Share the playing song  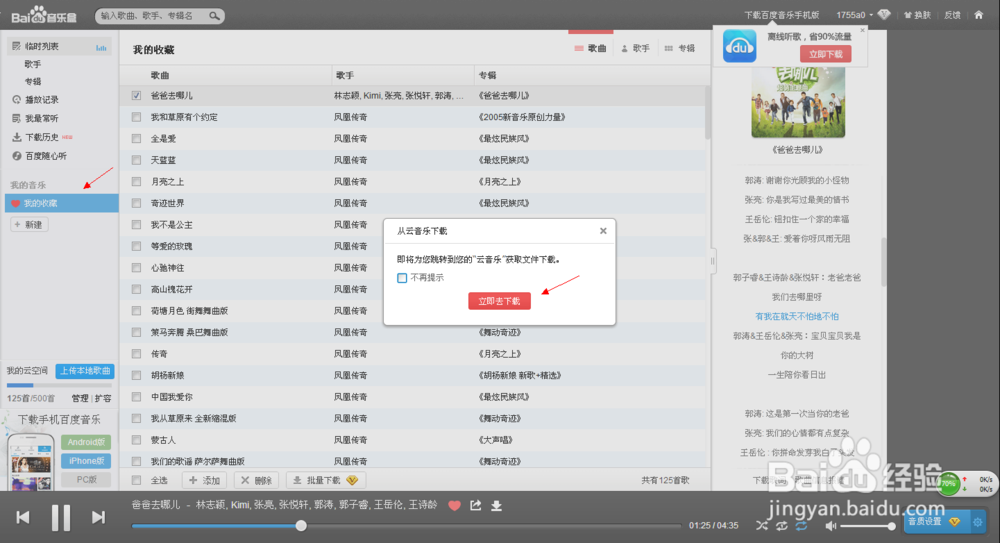476,505
